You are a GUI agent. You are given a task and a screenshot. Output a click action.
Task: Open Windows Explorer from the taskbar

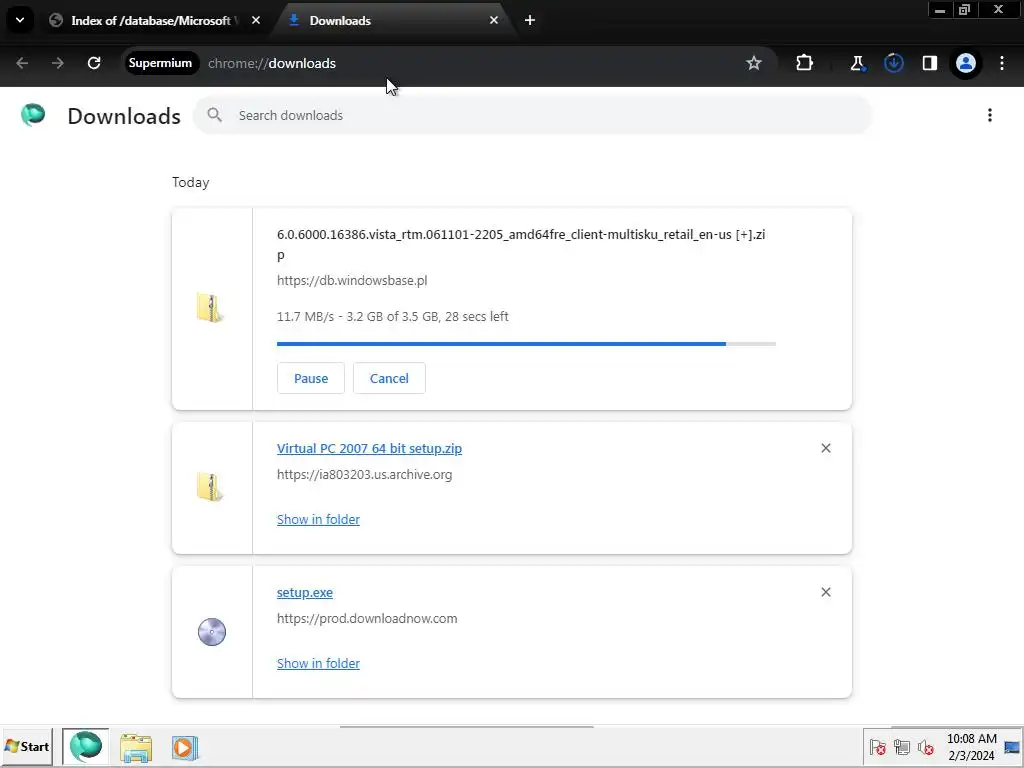pyautogui.click(x=136, y=747)
